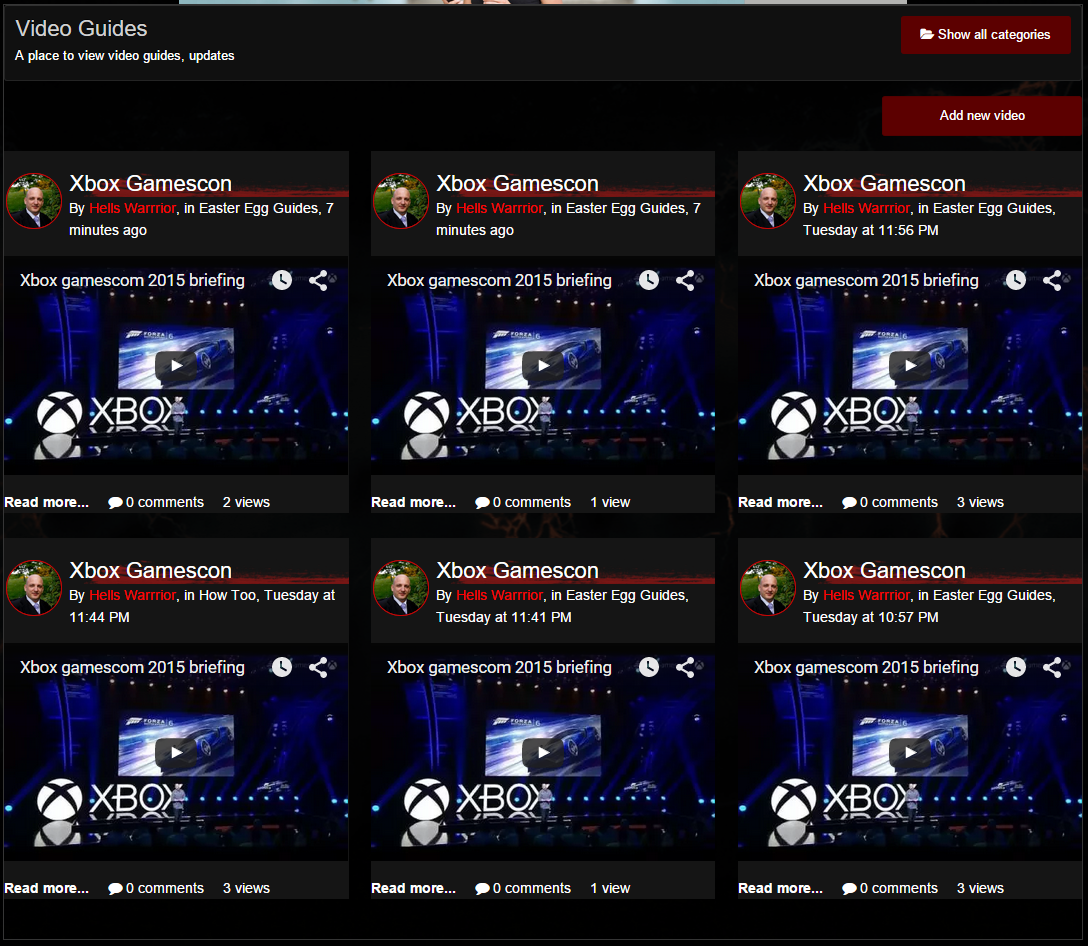Click Hells Warrrior on the 11:41 PM post
This screenshot has height=946, width=1088.
(500, 596)
